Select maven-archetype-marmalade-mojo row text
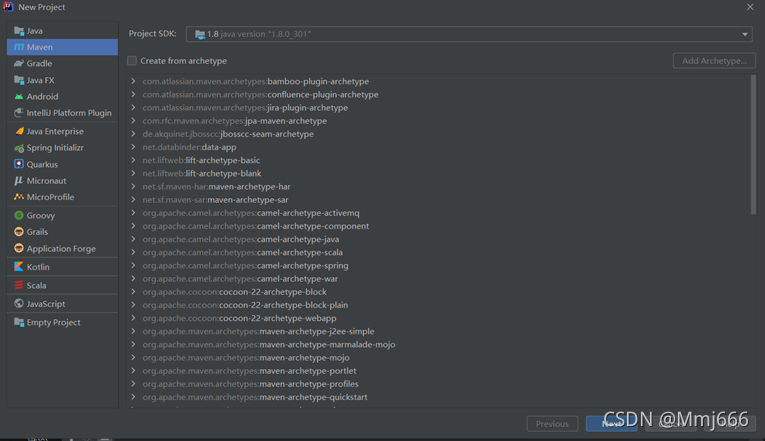 pos(269,344)
